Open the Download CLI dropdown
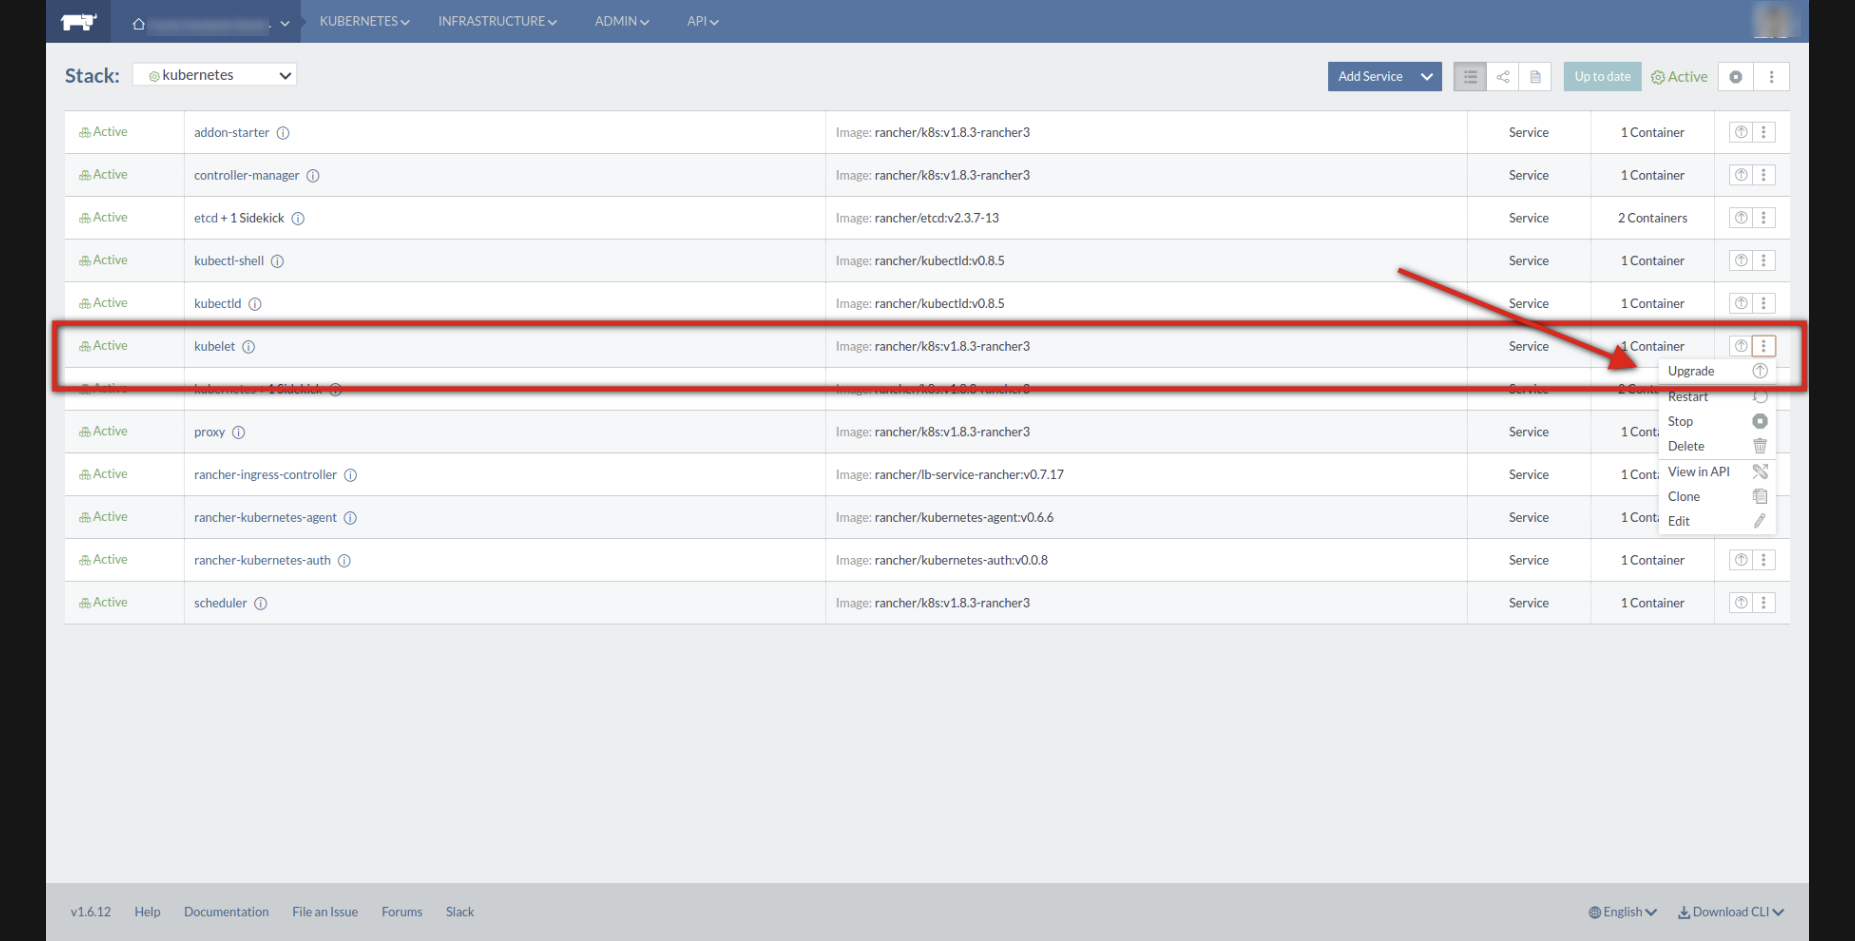 pos(1730,911)
